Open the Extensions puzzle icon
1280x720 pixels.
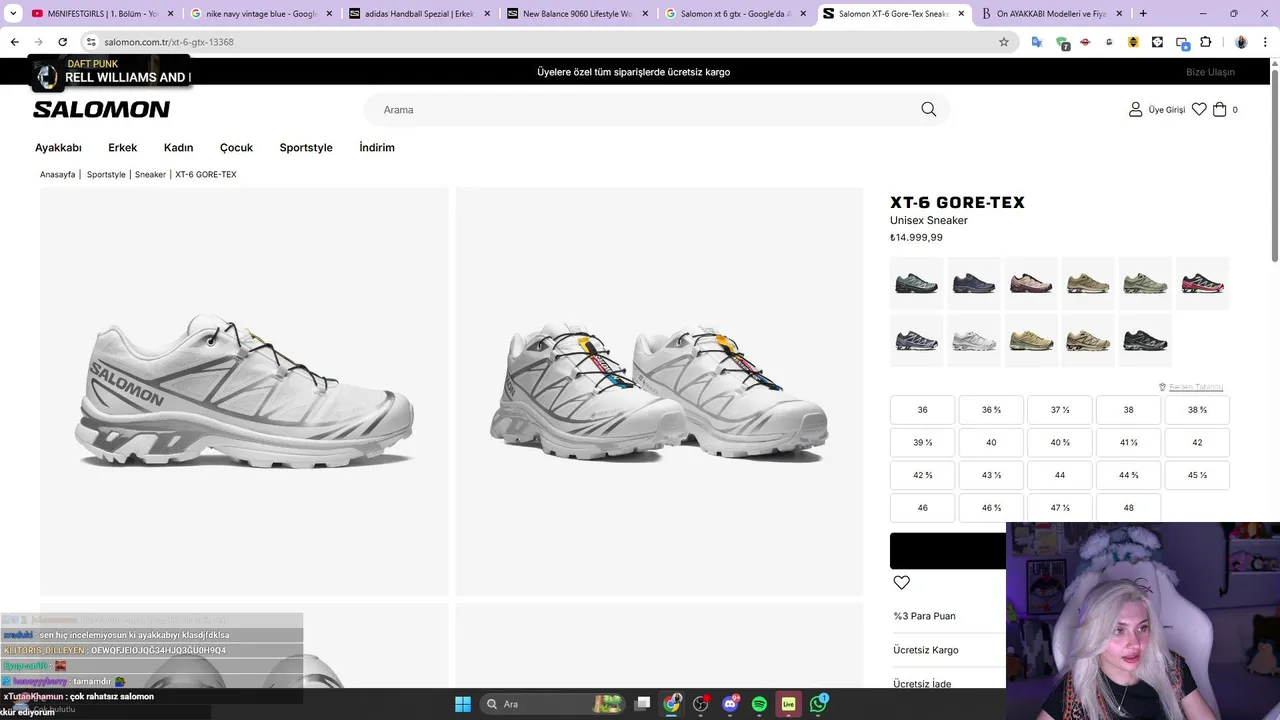click(1206, 42)
